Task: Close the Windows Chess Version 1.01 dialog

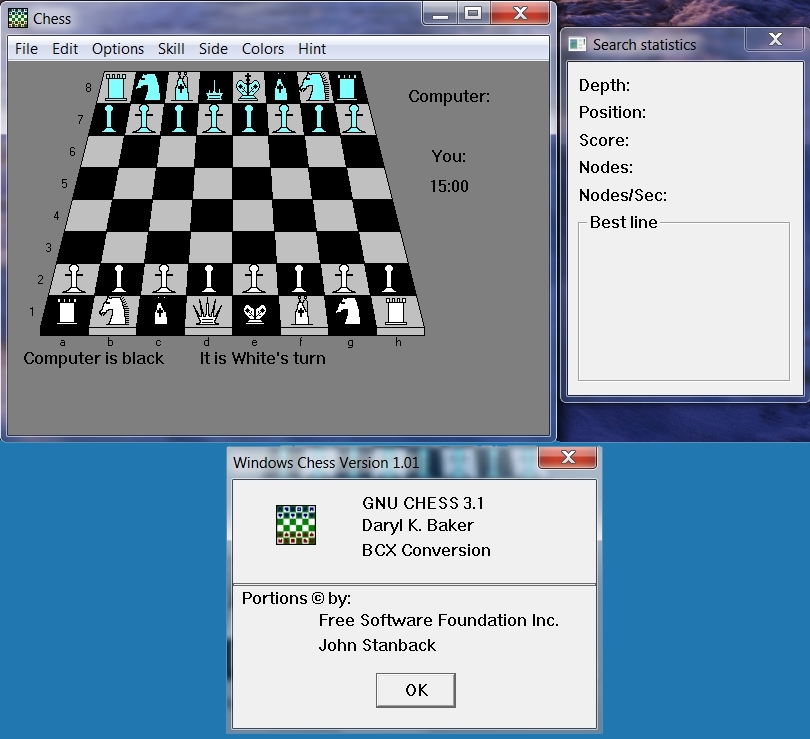Action: 568,458
